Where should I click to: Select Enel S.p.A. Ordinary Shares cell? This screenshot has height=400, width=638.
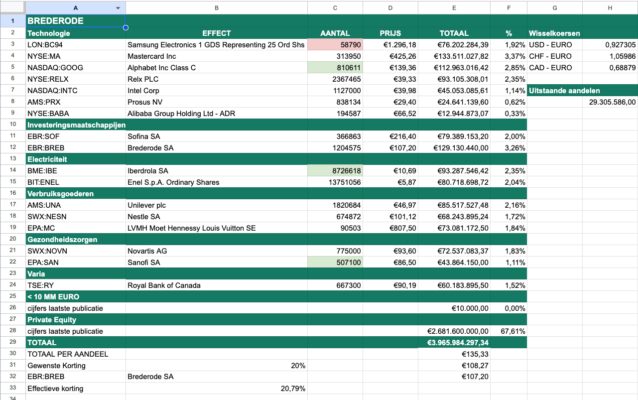point(216,182)
